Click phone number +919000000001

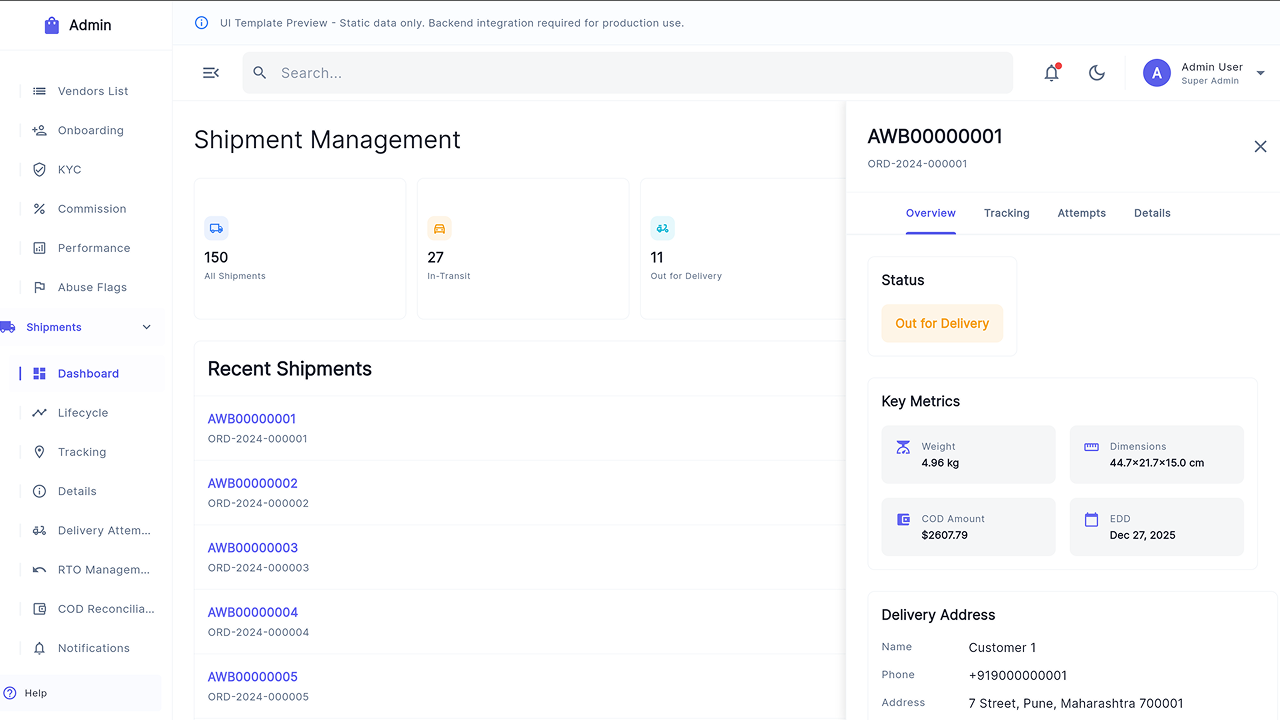coord(1018,676)
